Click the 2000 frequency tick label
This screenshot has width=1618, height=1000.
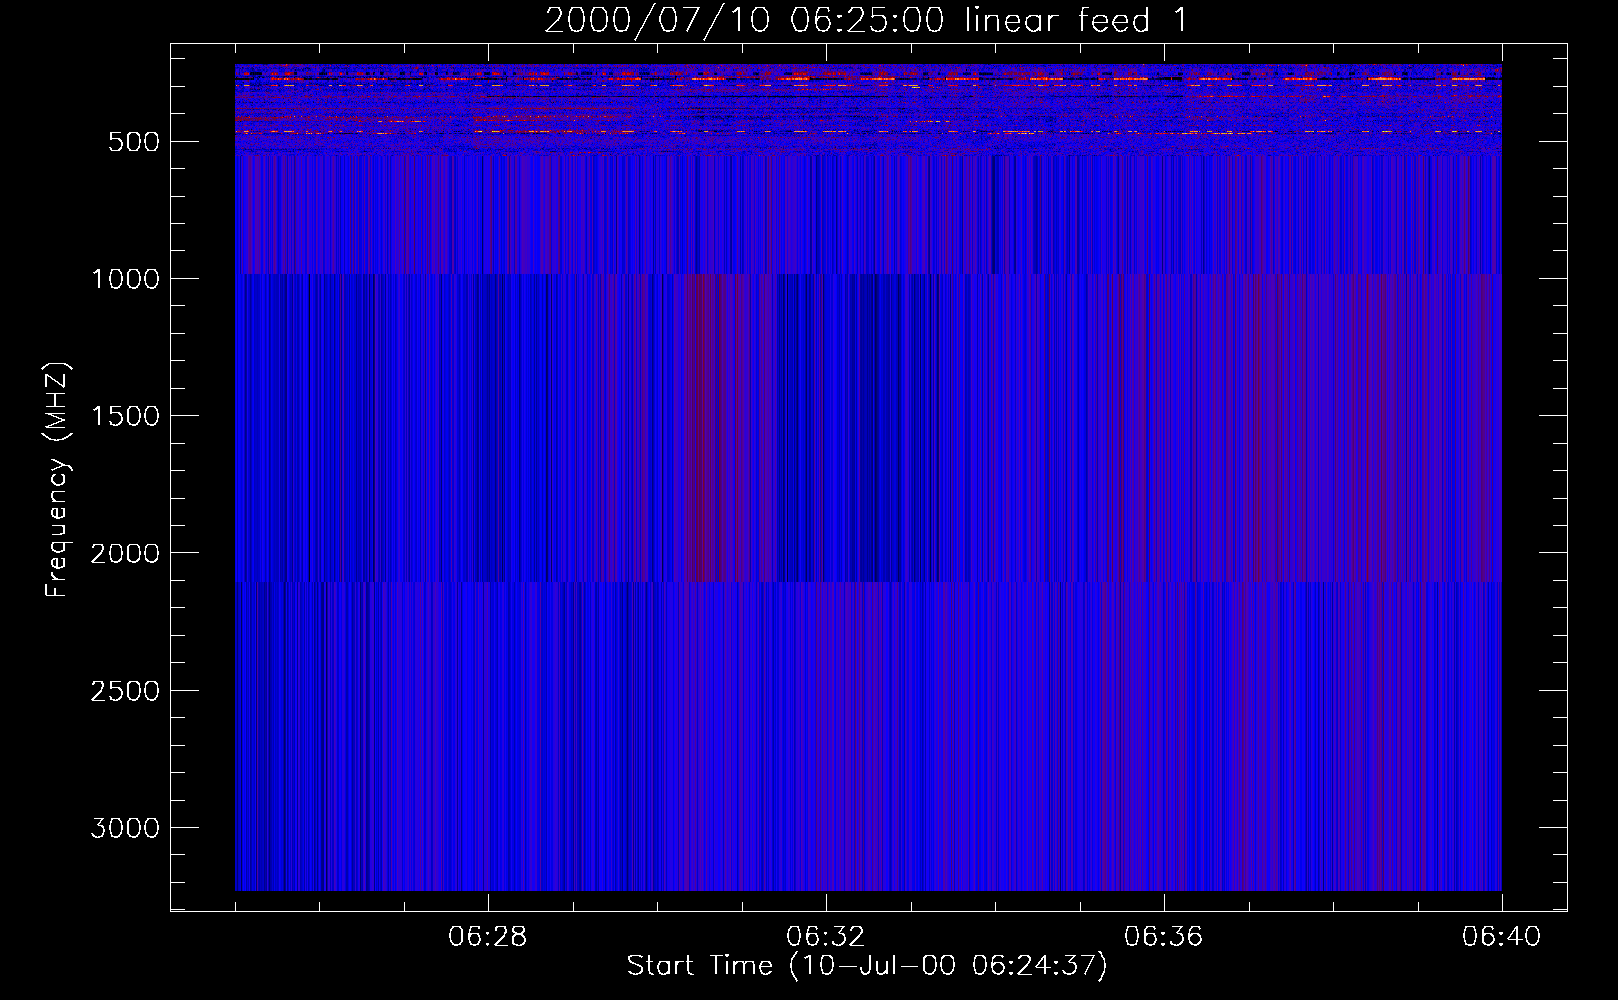click(125, 554)
